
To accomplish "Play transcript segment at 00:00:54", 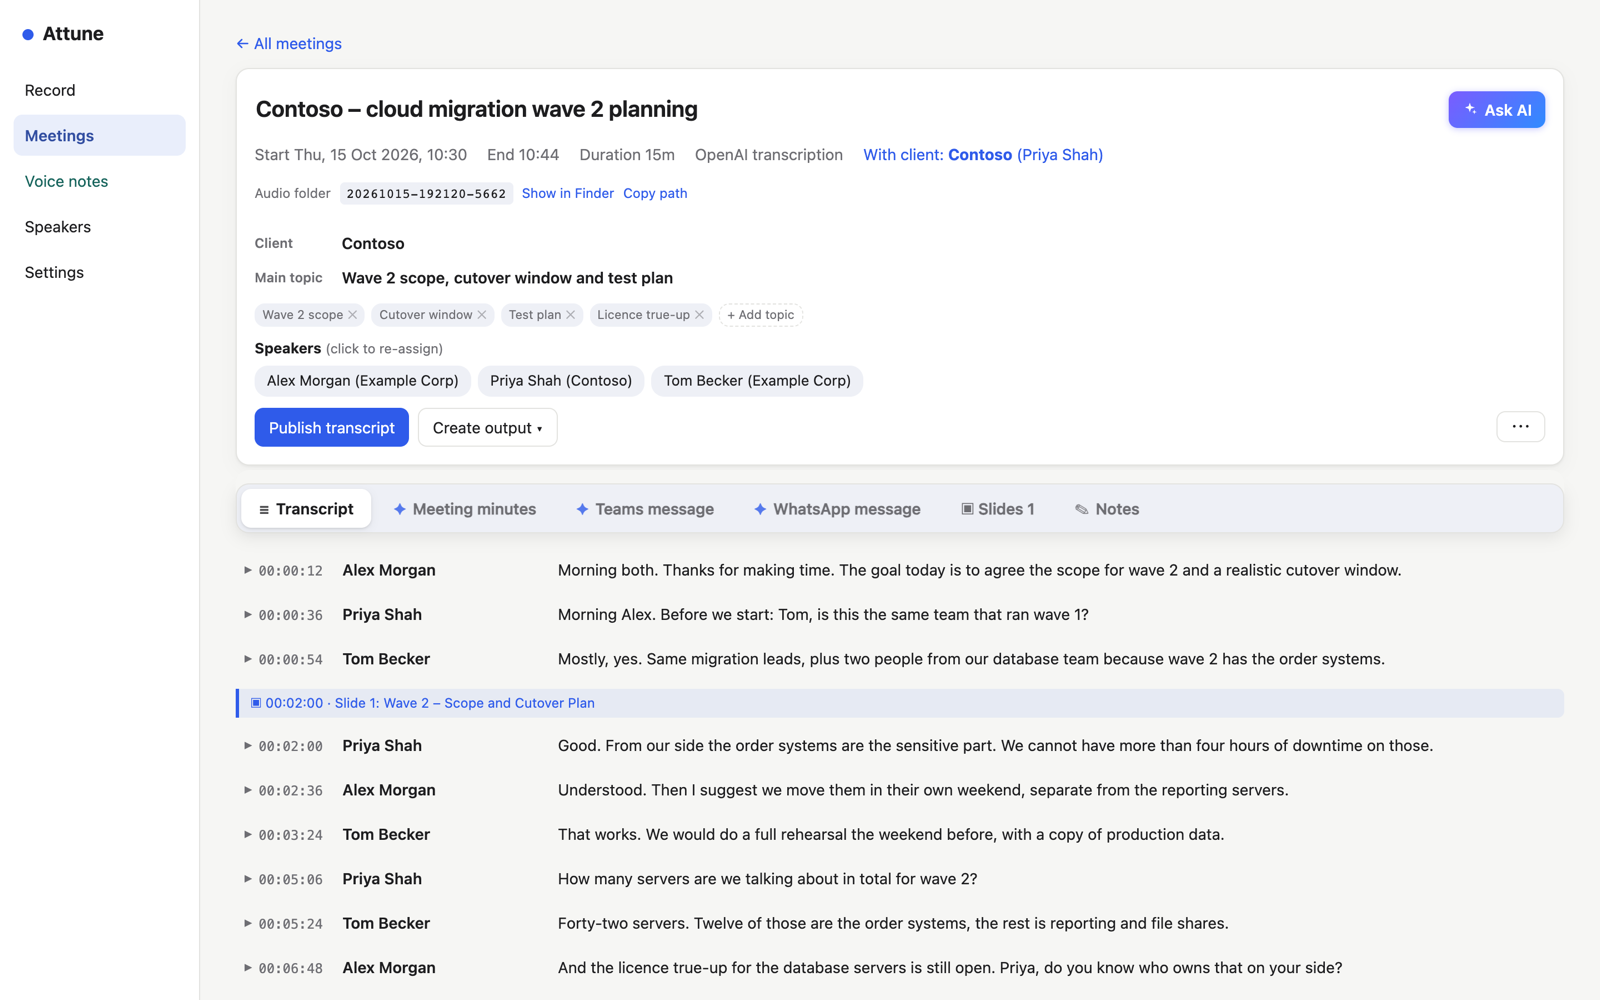I will pyautogui.click(x=247, y=659).
